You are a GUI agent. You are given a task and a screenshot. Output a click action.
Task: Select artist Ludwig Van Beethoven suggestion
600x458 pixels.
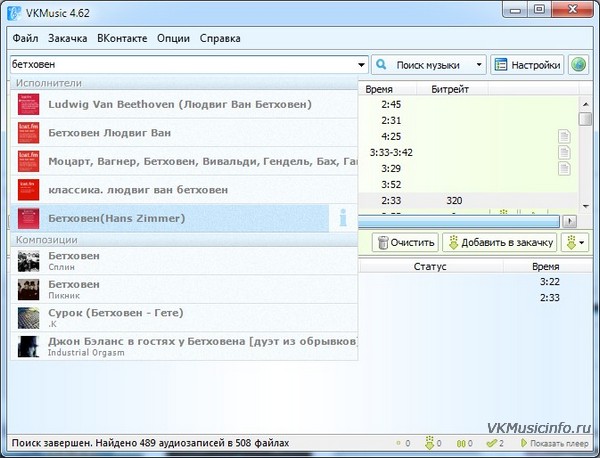pos(184,104)
